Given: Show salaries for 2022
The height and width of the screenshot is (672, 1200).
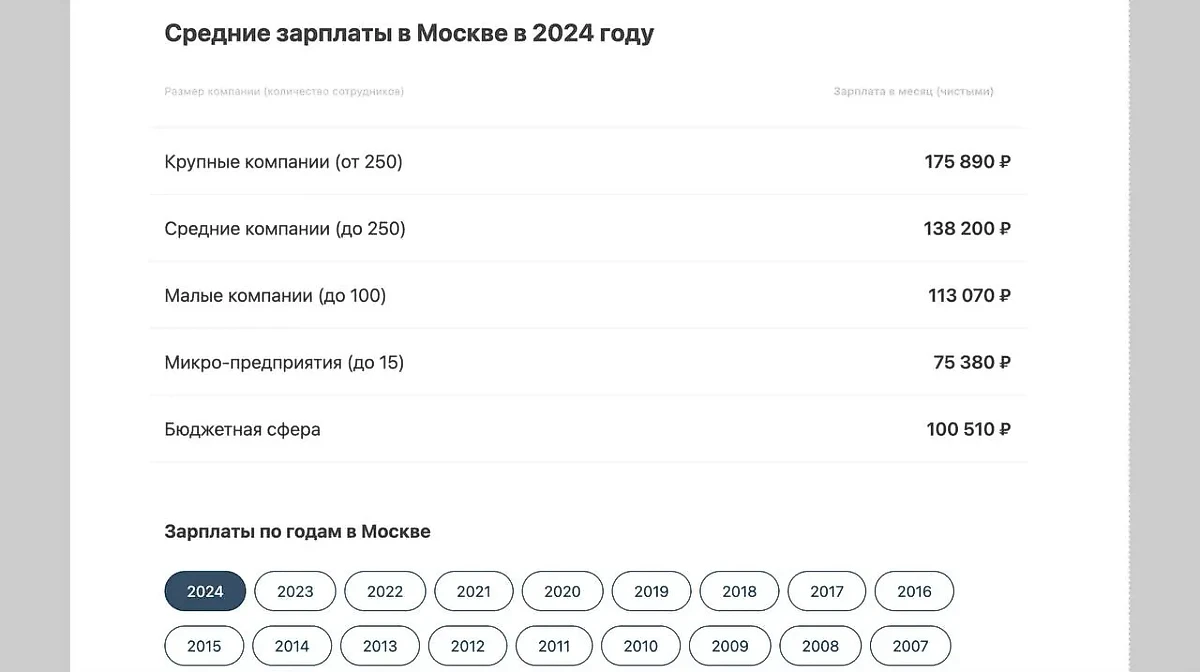Looking at the screenshot, I should [385, 591].
